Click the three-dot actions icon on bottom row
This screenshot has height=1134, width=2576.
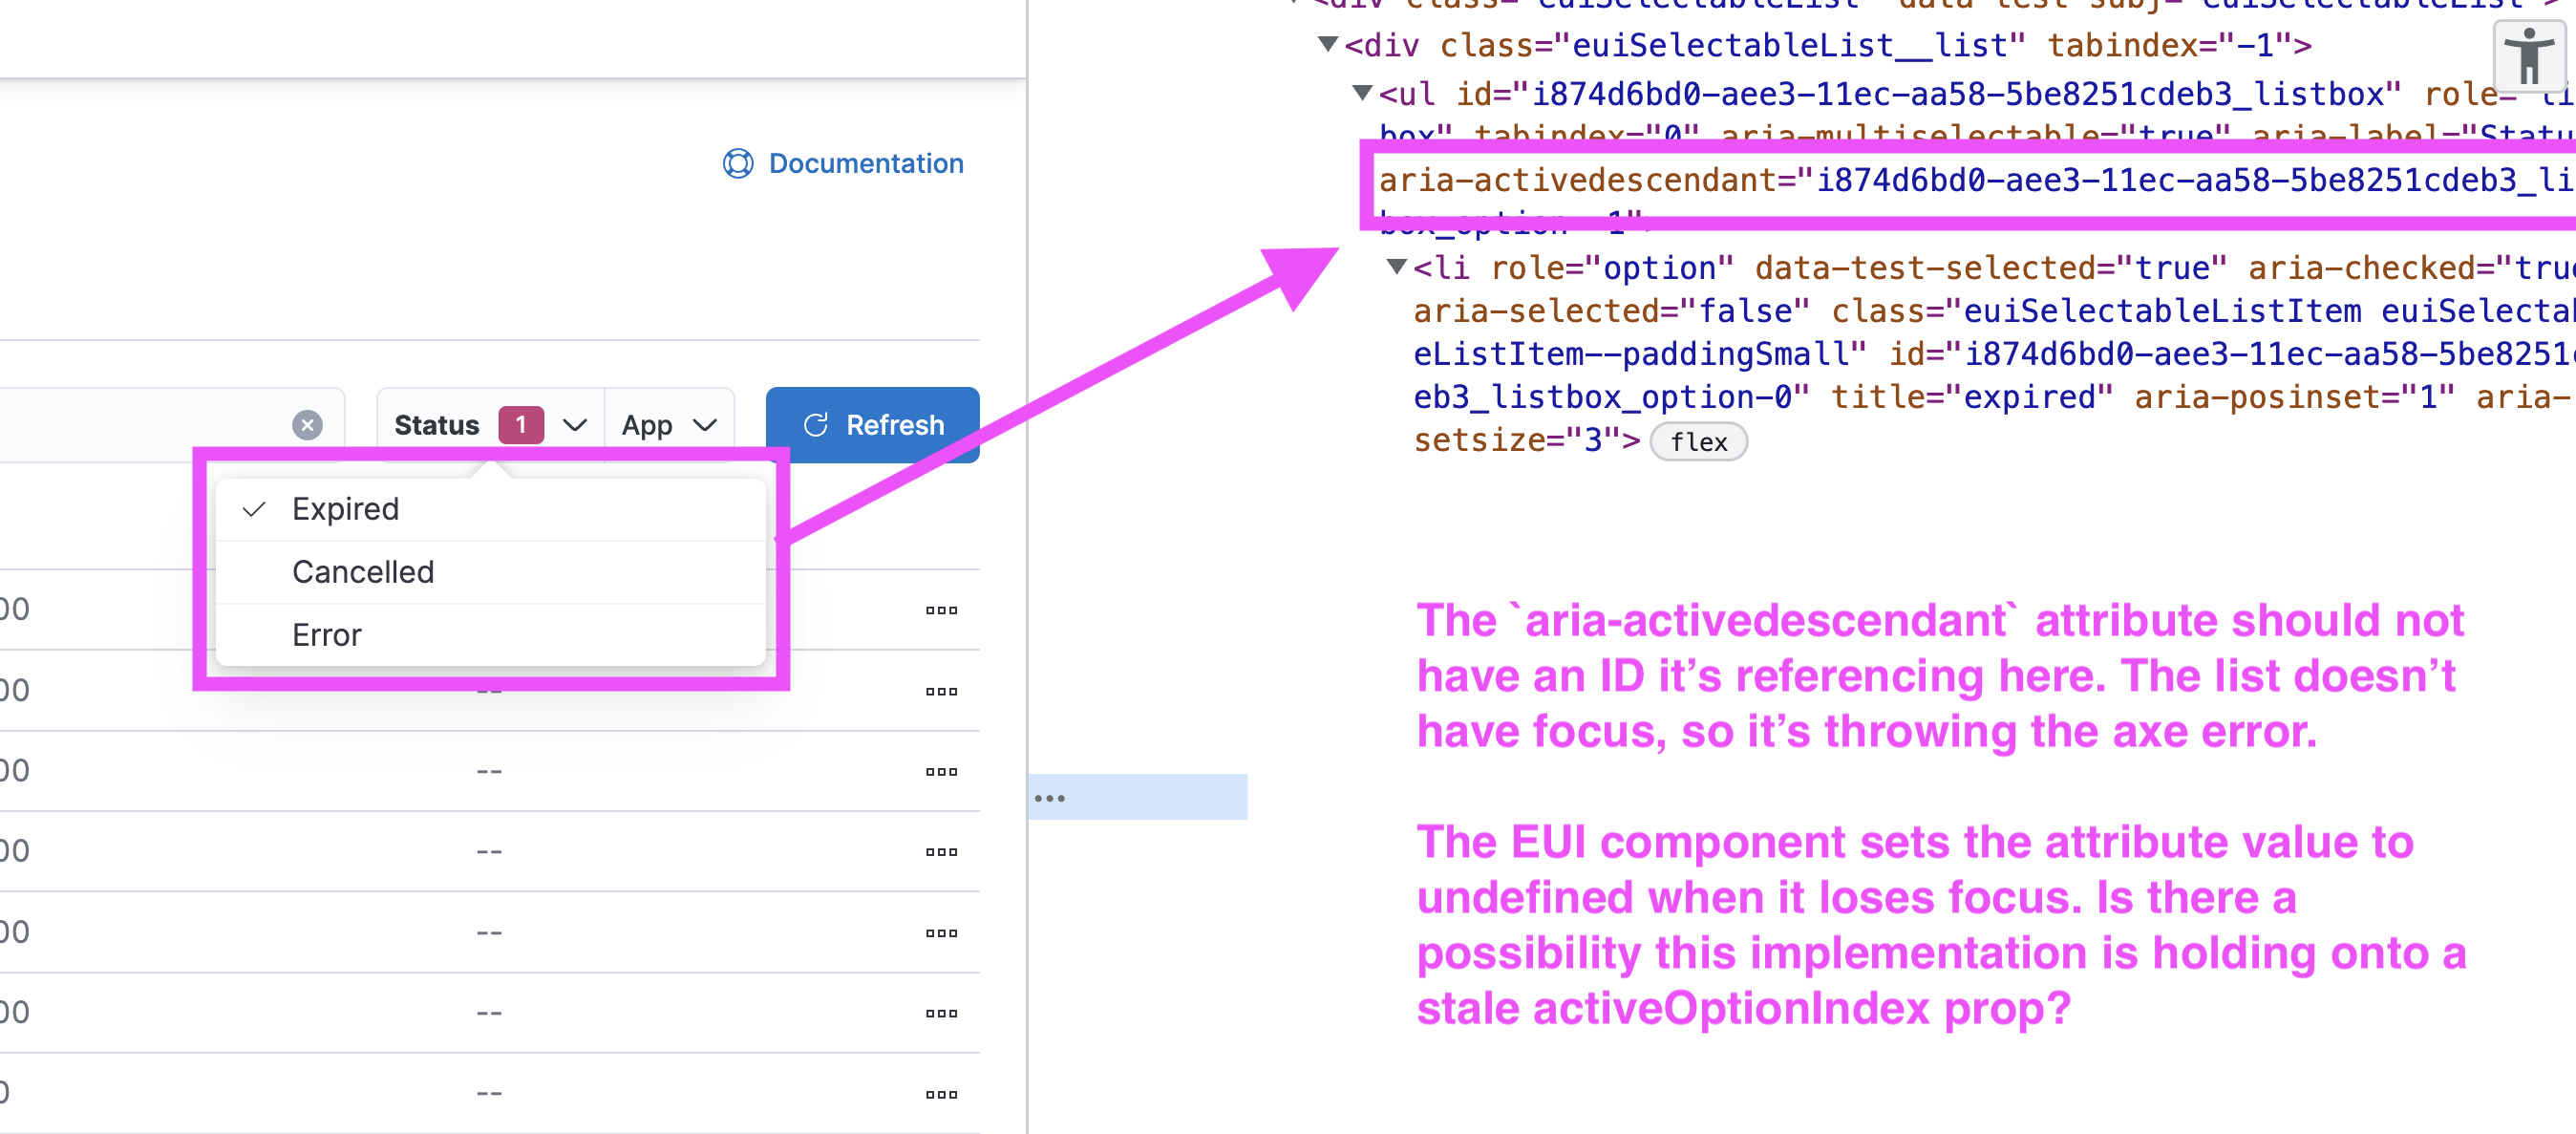(x=940, y=1093)
